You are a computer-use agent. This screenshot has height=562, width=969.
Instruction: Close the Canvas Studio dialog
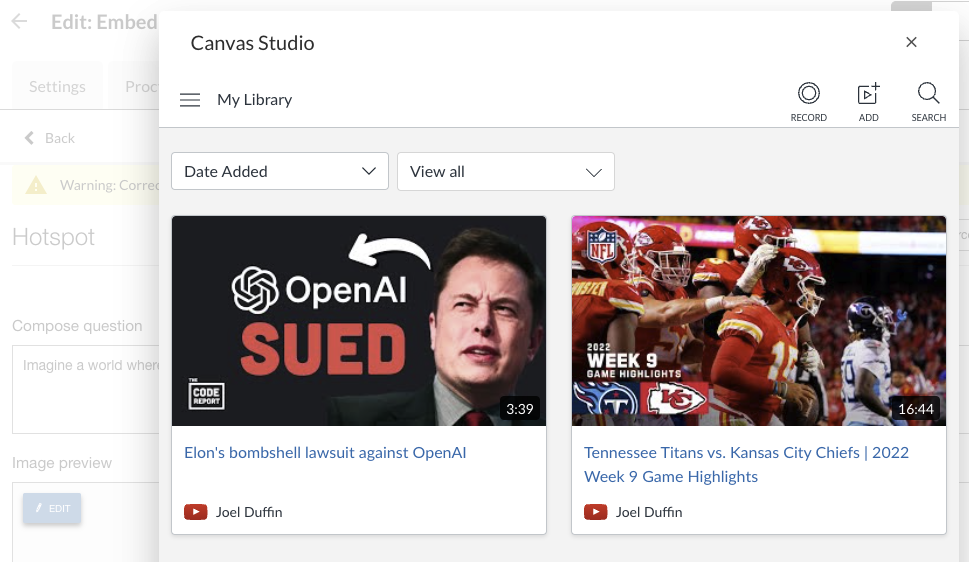point(911,42)
